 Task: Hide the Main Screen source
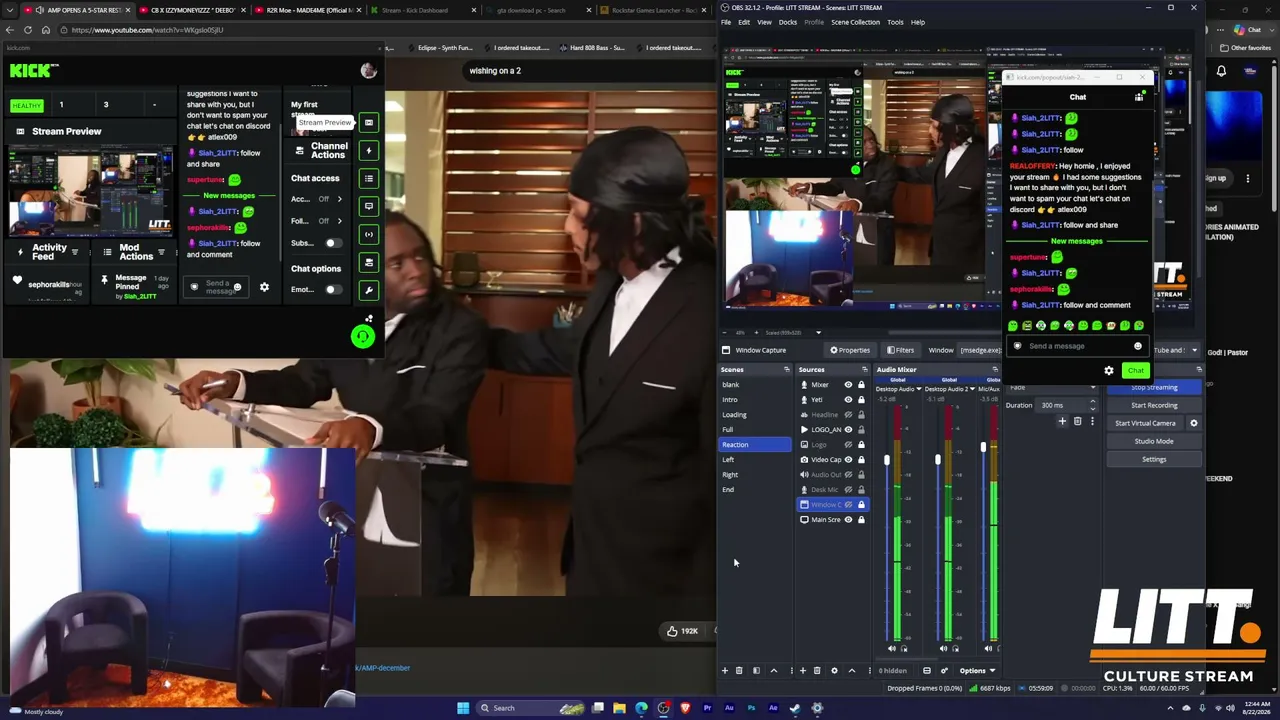click(848, 520)
